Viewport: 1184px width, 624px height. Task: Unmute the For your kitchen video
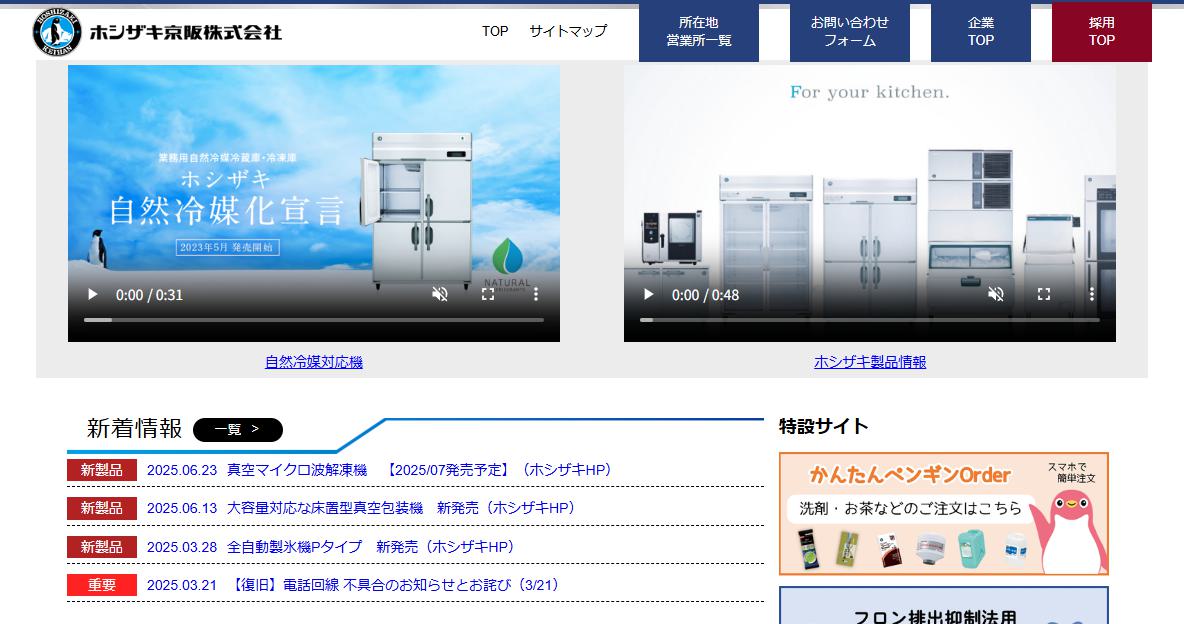pyautogui.click(x=995, y=295)
